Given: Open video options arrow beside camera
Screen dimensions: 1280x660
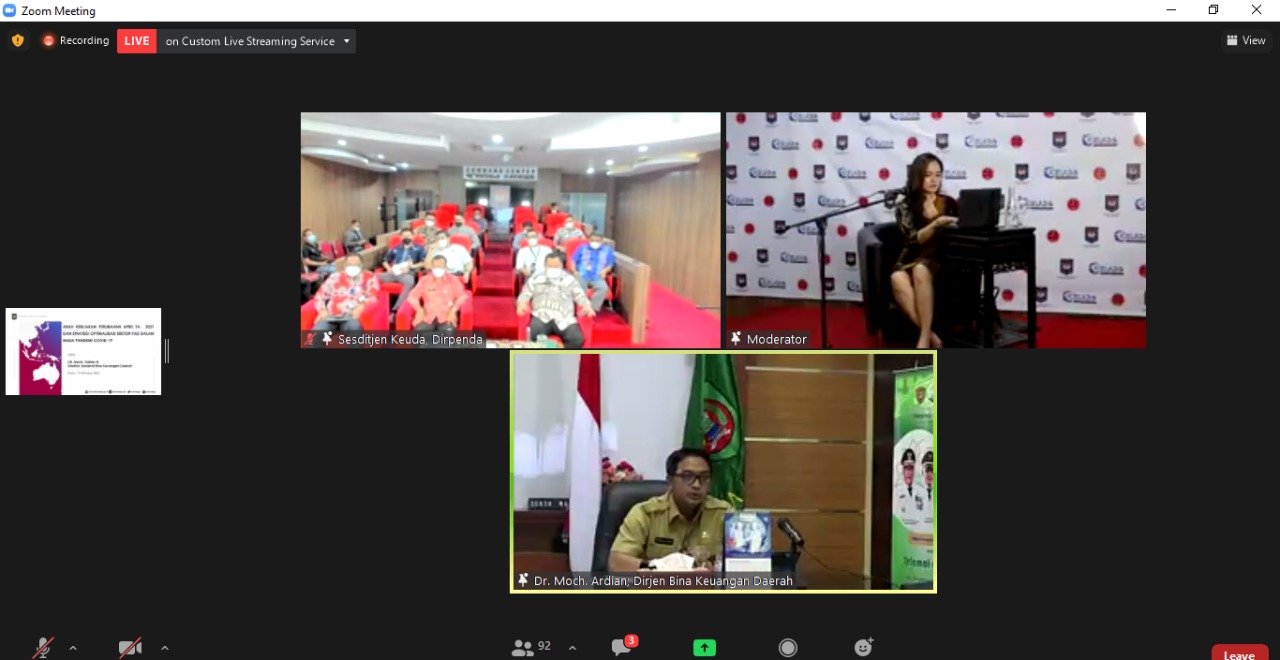Looking at the screenshot, I should click(x=164, y=648).
